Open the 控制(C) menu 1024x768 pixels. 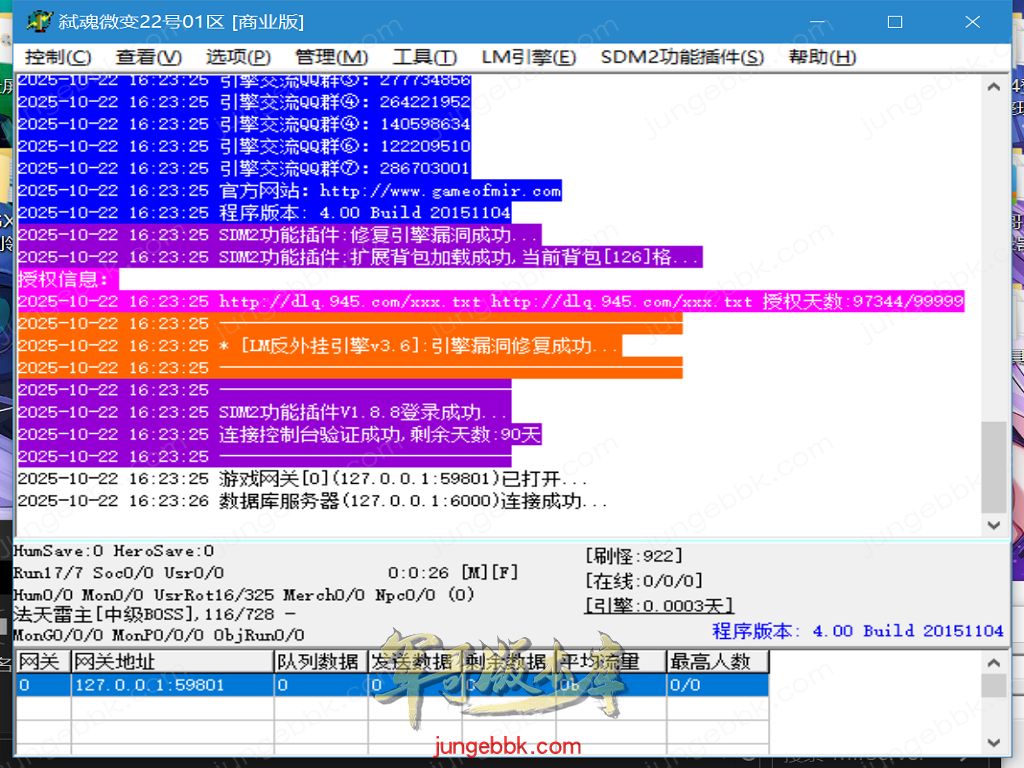click(x=58, y=58)
